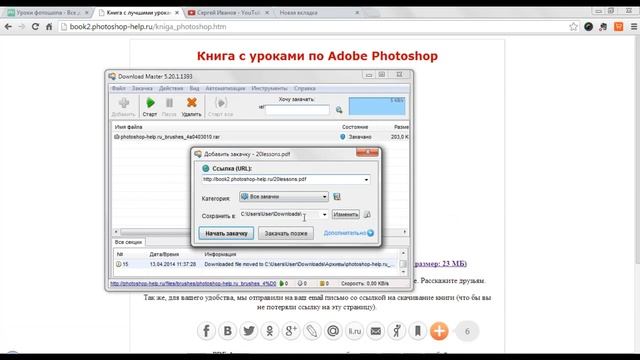Image resolution: width=640 pixels, height=360 pixels.
Task: Click the search magnifier next to Хочу закачать
Action: (339, 110)
